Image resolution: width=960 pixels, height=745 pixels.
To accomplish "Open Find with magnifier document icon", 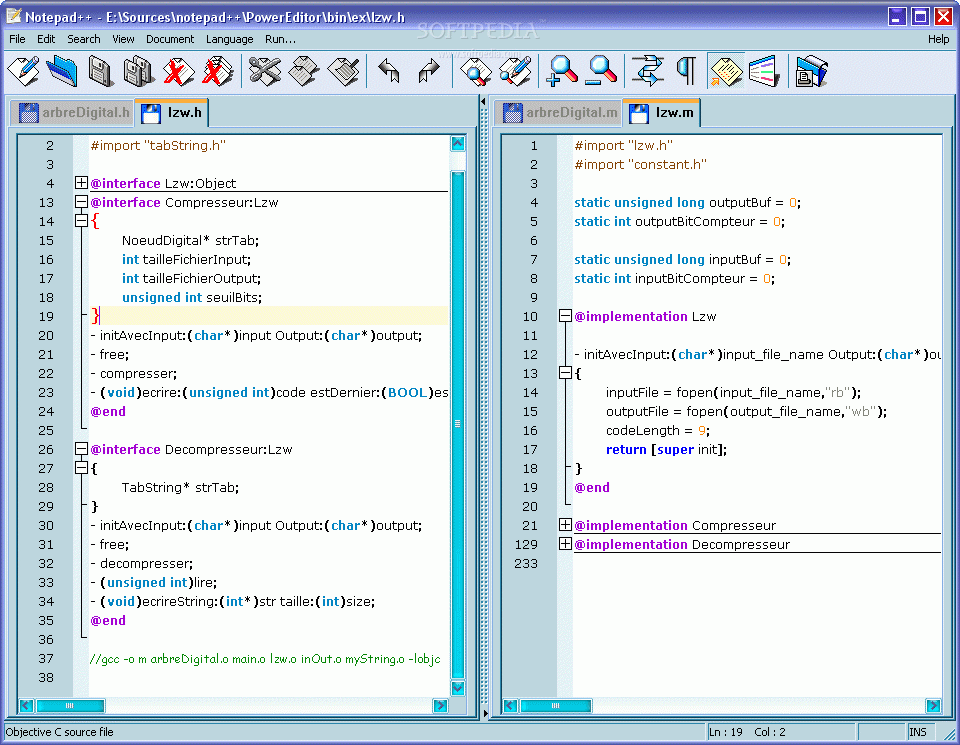I will (x=476, y=70).
